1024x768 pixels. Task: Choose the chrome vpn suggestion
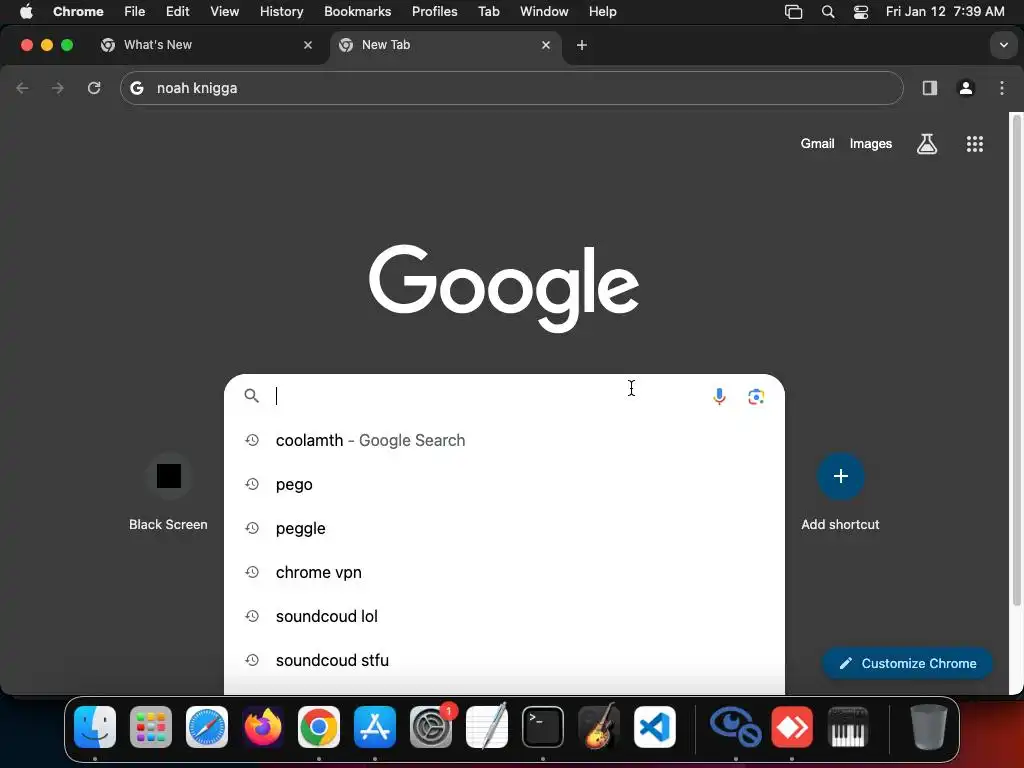tap(504, 572)
